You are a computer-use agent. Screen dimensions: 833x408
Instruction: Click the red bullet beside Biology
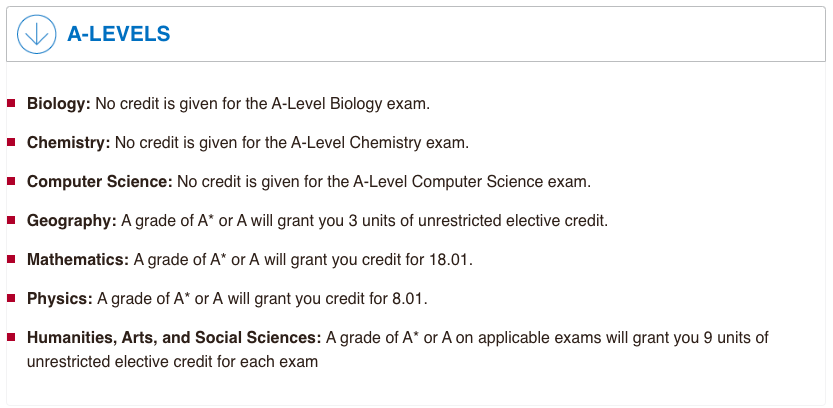[11, 103]
